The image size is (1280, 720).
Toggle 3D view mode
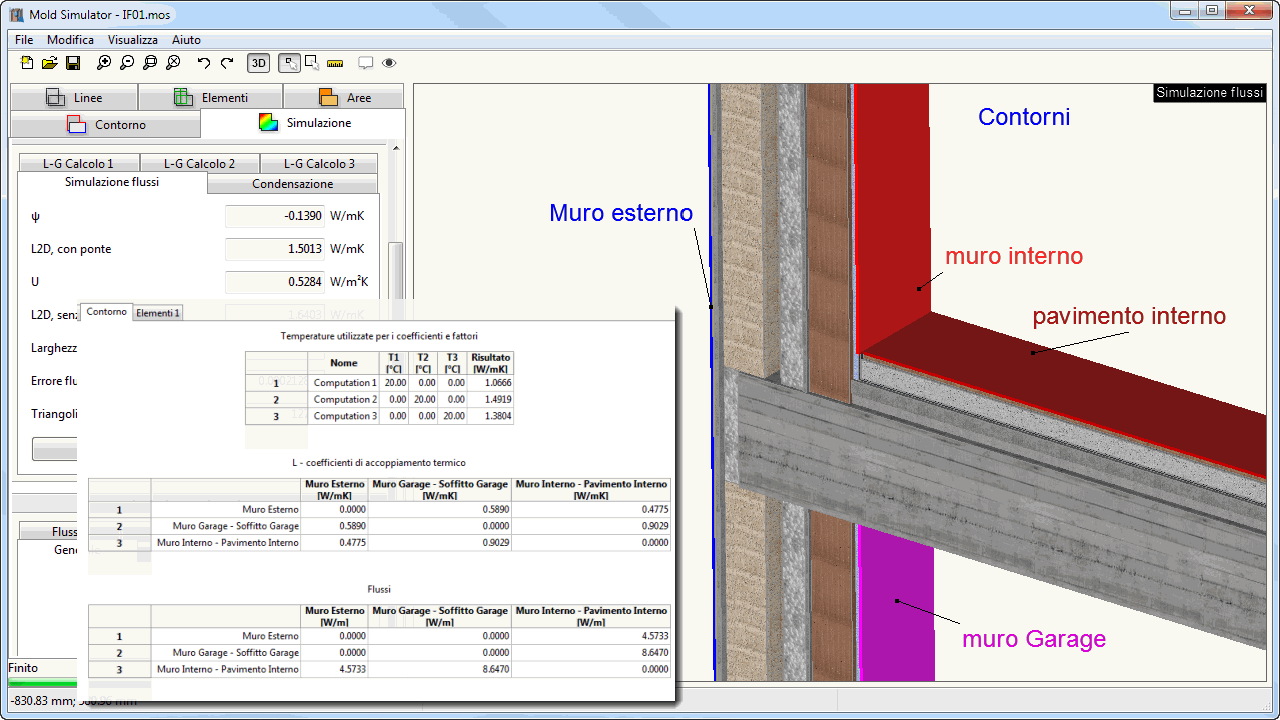tap(258, 63)
